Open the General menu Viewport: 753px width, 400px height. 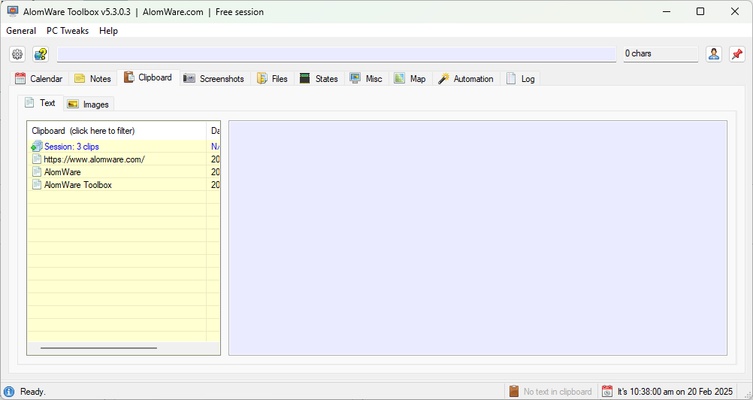[x=21, y=31]
